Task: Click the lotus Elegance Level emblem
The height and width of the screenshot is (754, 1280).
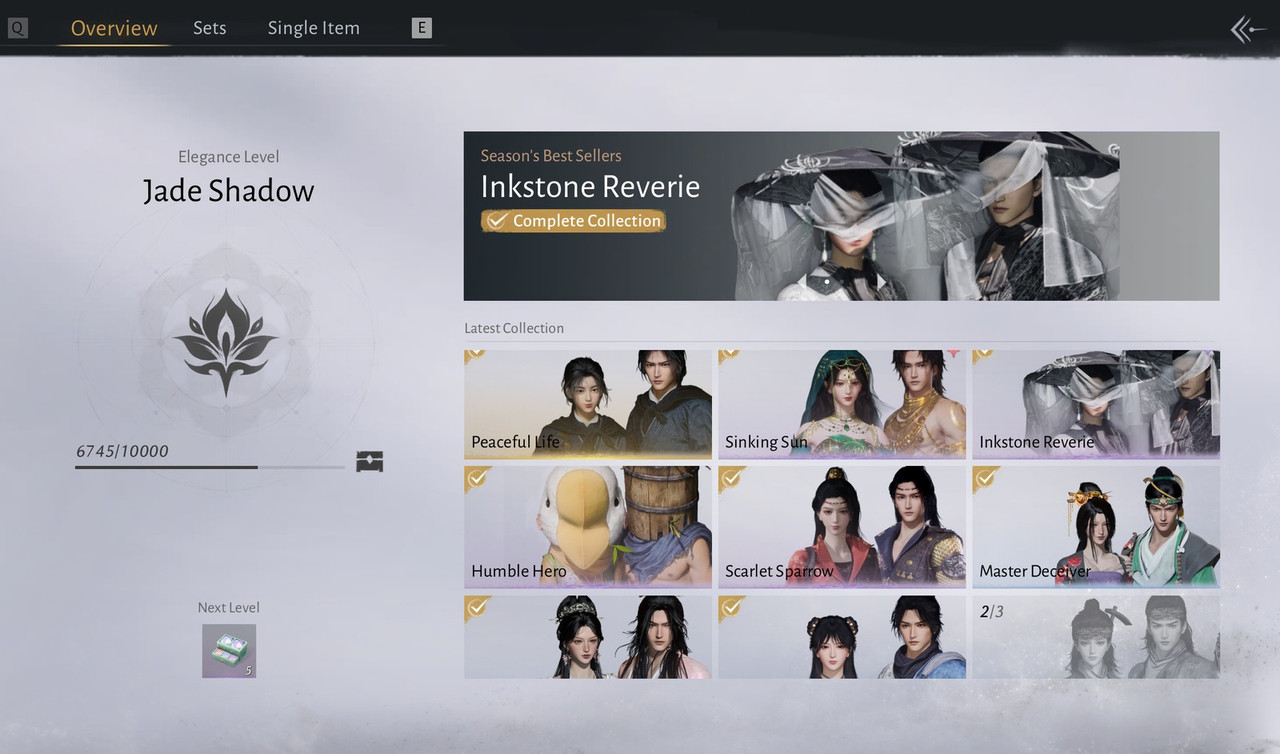Action: [x=225, y=343]
